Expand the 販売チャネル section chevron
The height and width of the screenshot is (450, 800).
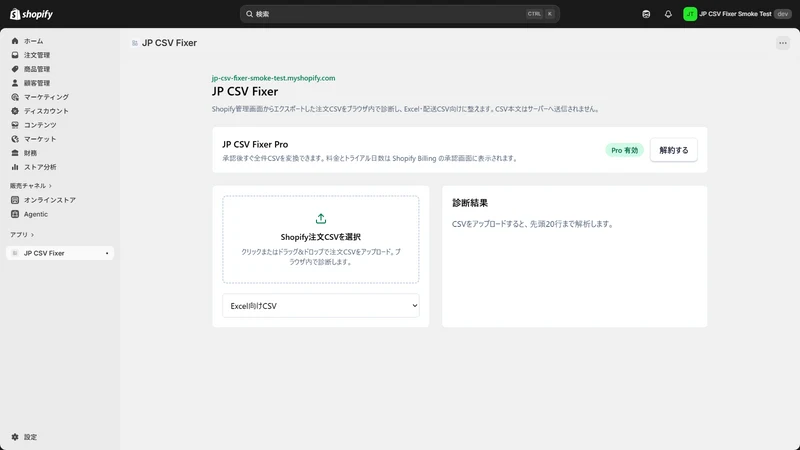[x=50, y=186]
